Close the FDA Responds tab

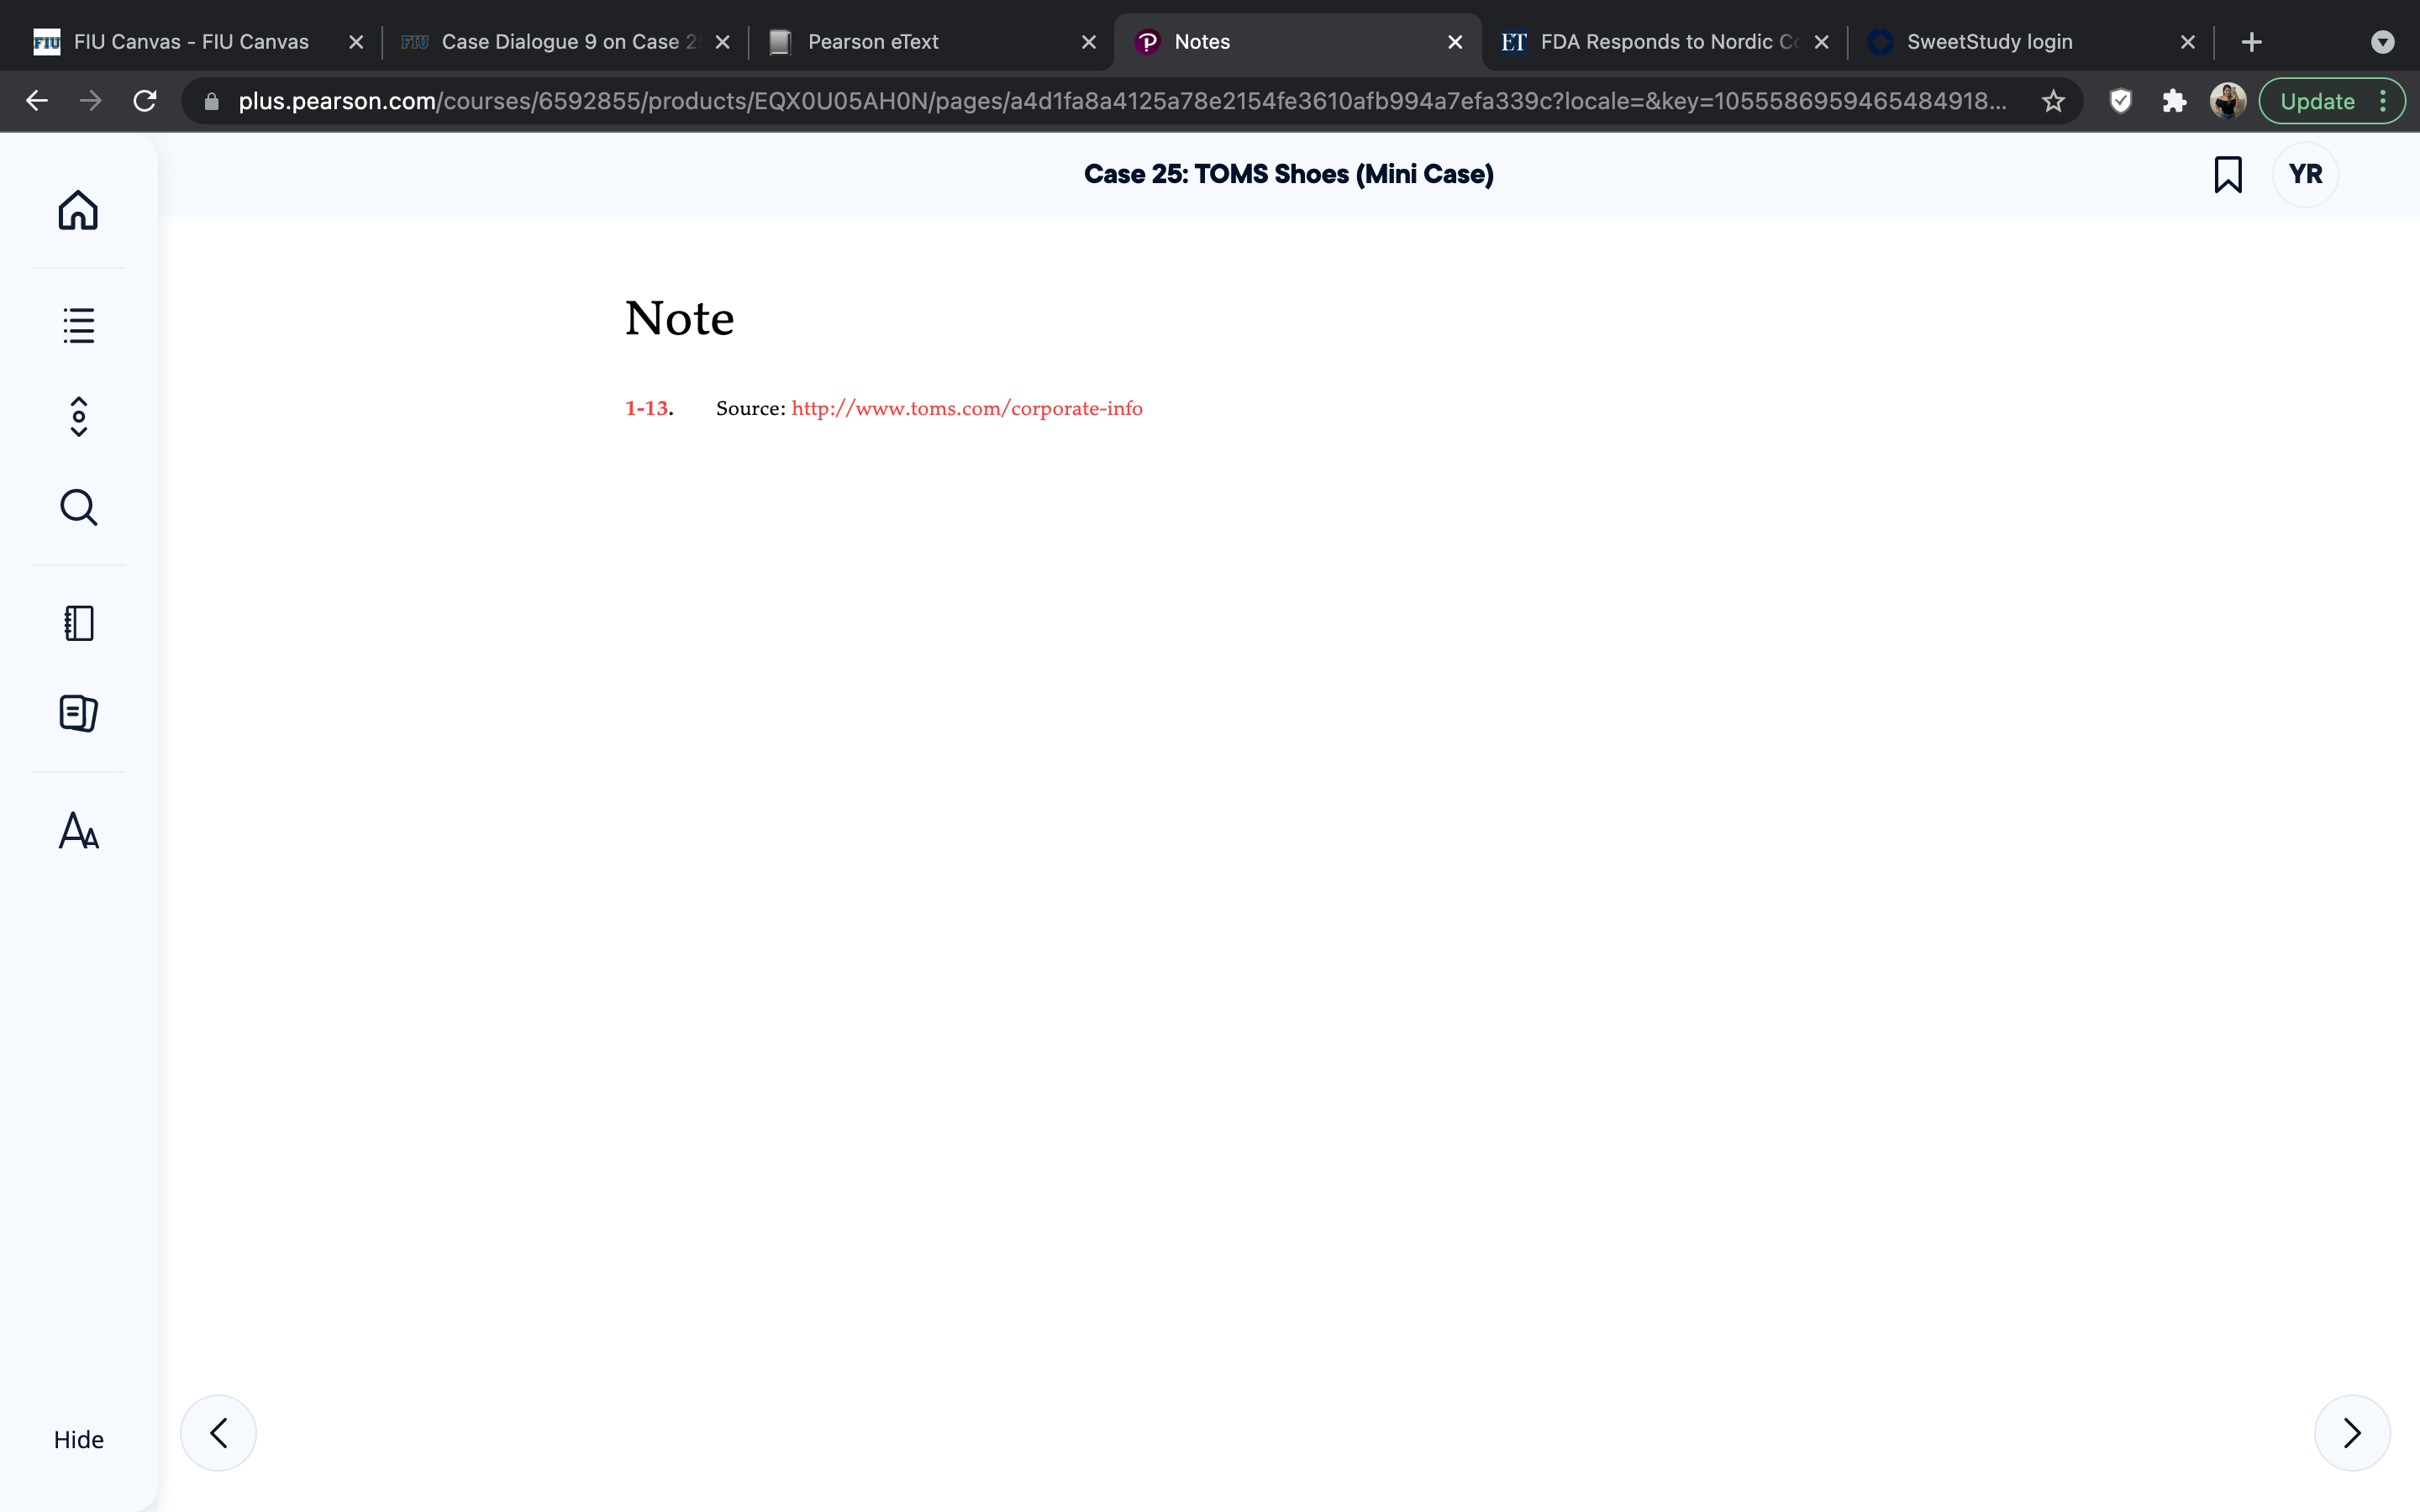1822,42
